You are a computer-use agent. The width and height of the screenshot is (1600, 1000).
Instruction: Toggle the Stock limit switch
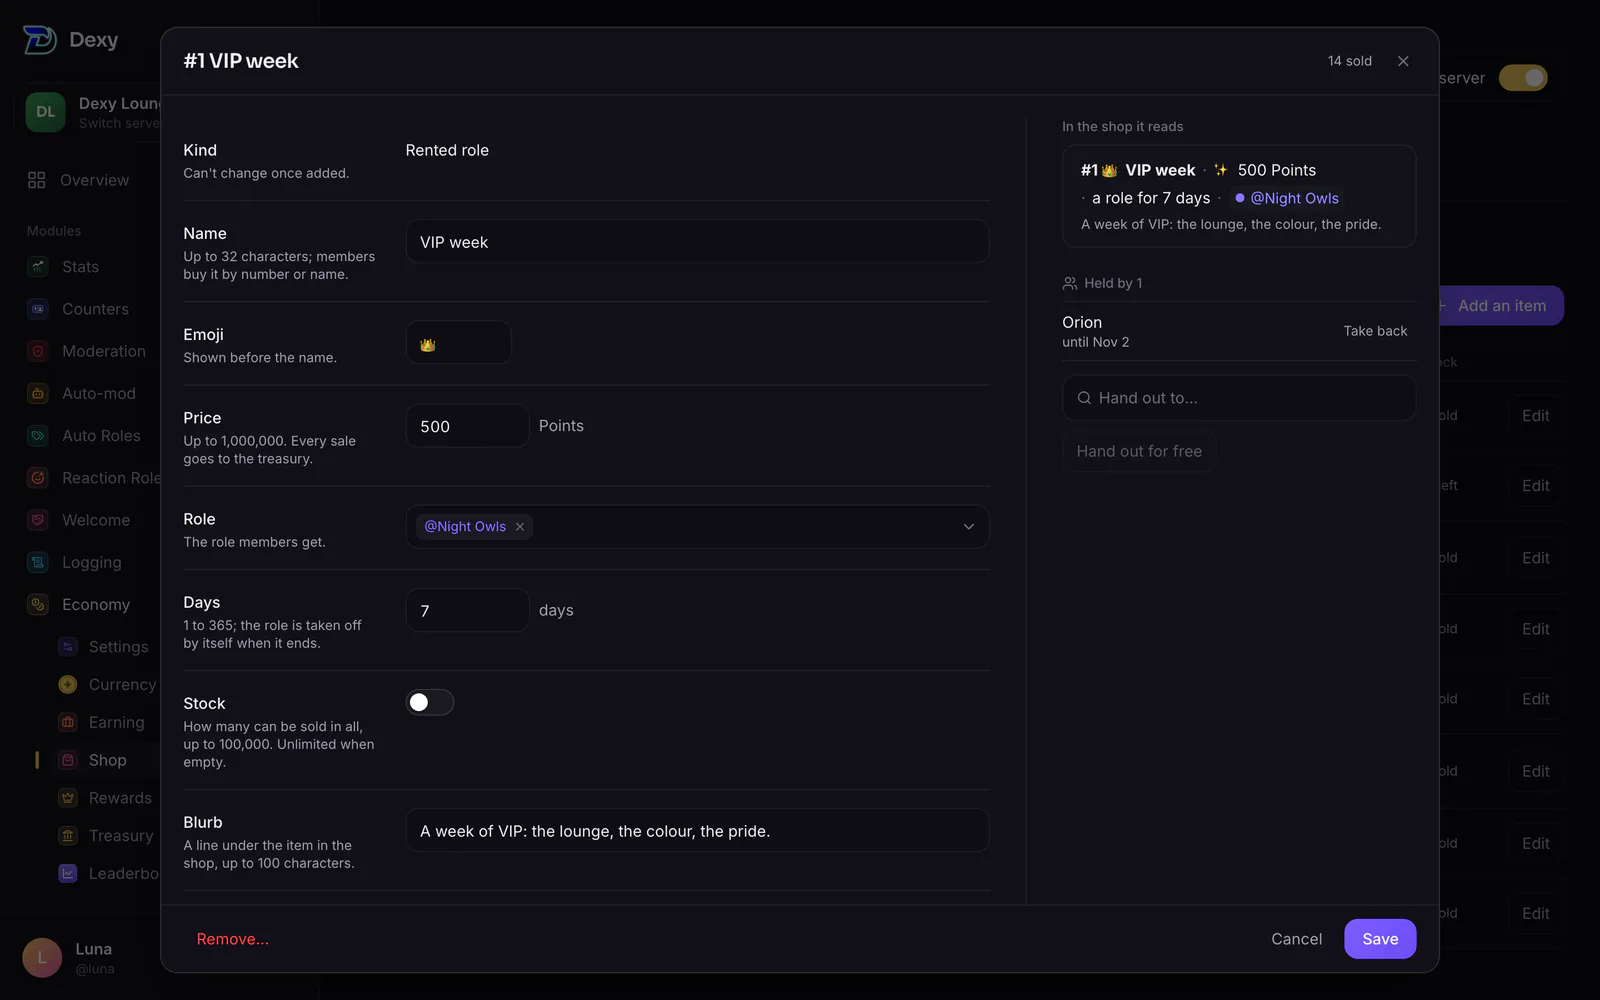430,703
